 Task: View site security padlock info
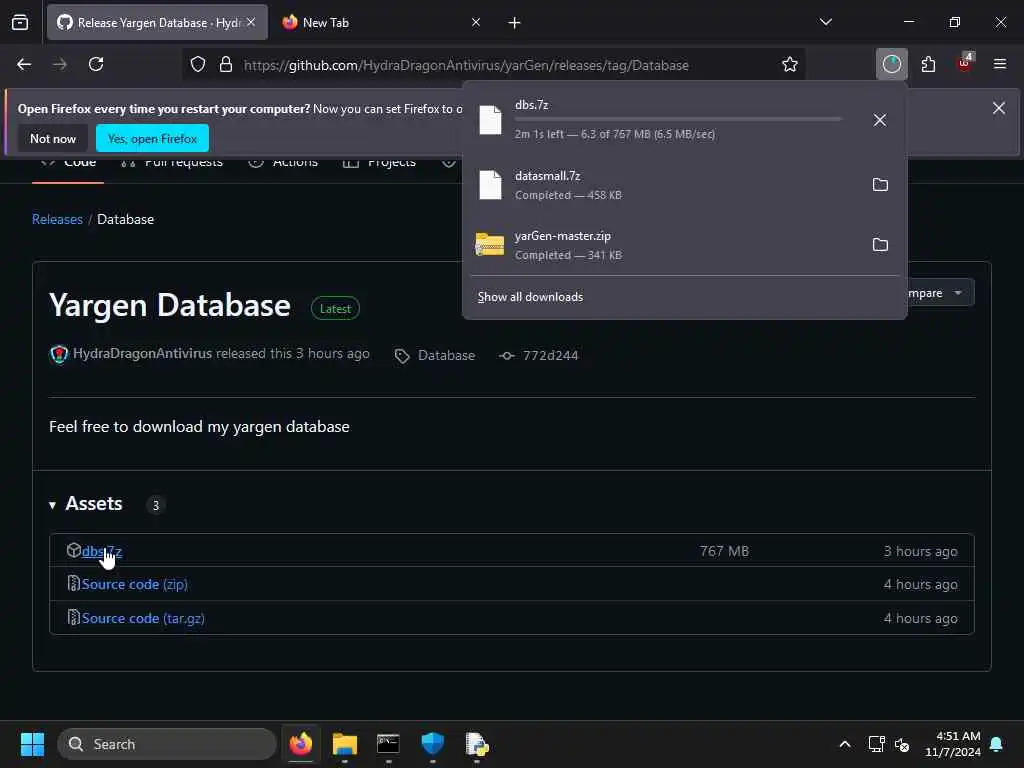click(226, 65)
